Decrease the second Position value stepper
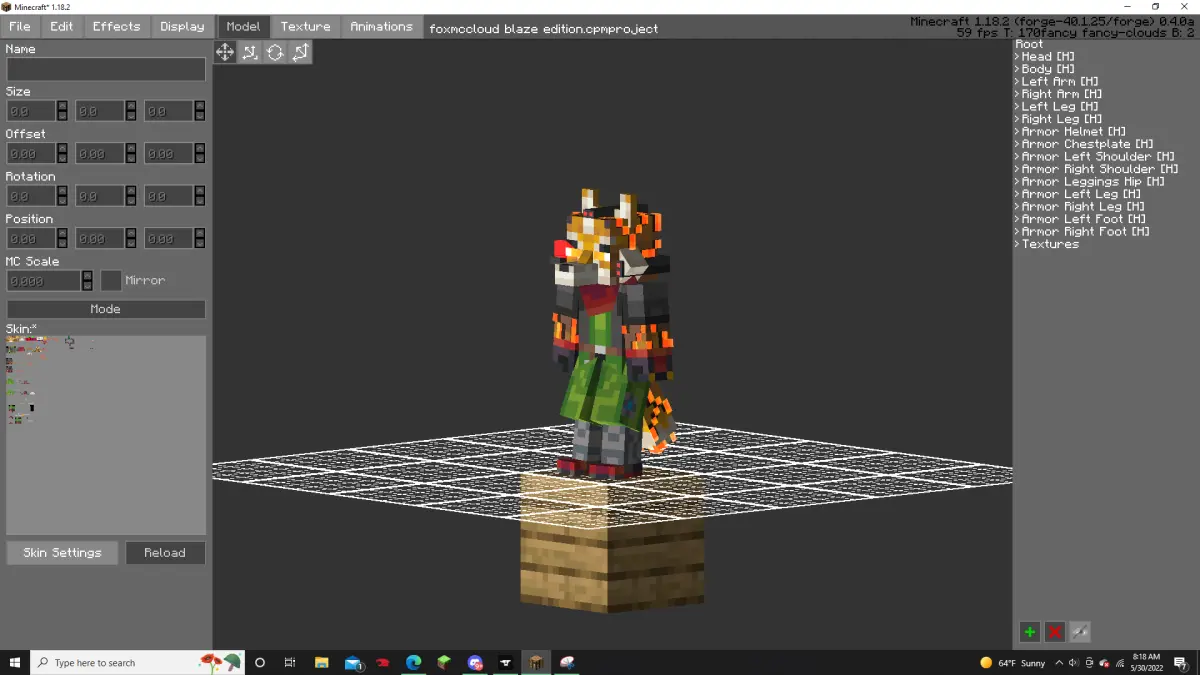Viewport: 1200px width, 675px height. (x=131, y=243)
